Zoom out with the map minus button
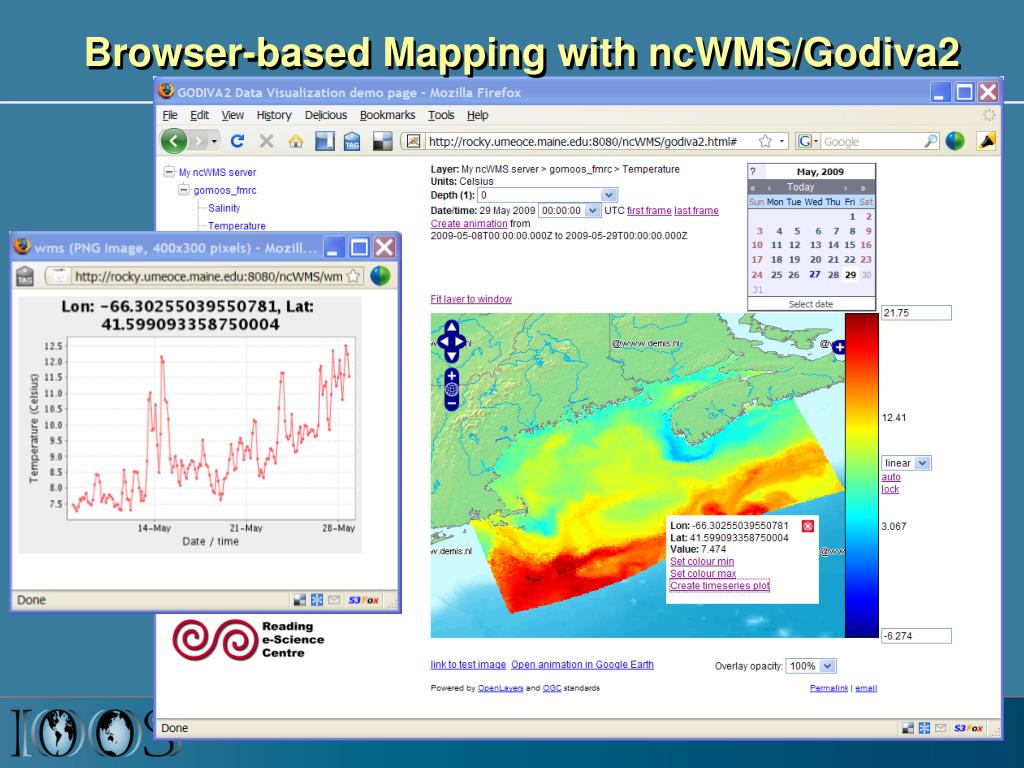The width and height of the screenshot is (1024, 768). click(x=451, y=403)
